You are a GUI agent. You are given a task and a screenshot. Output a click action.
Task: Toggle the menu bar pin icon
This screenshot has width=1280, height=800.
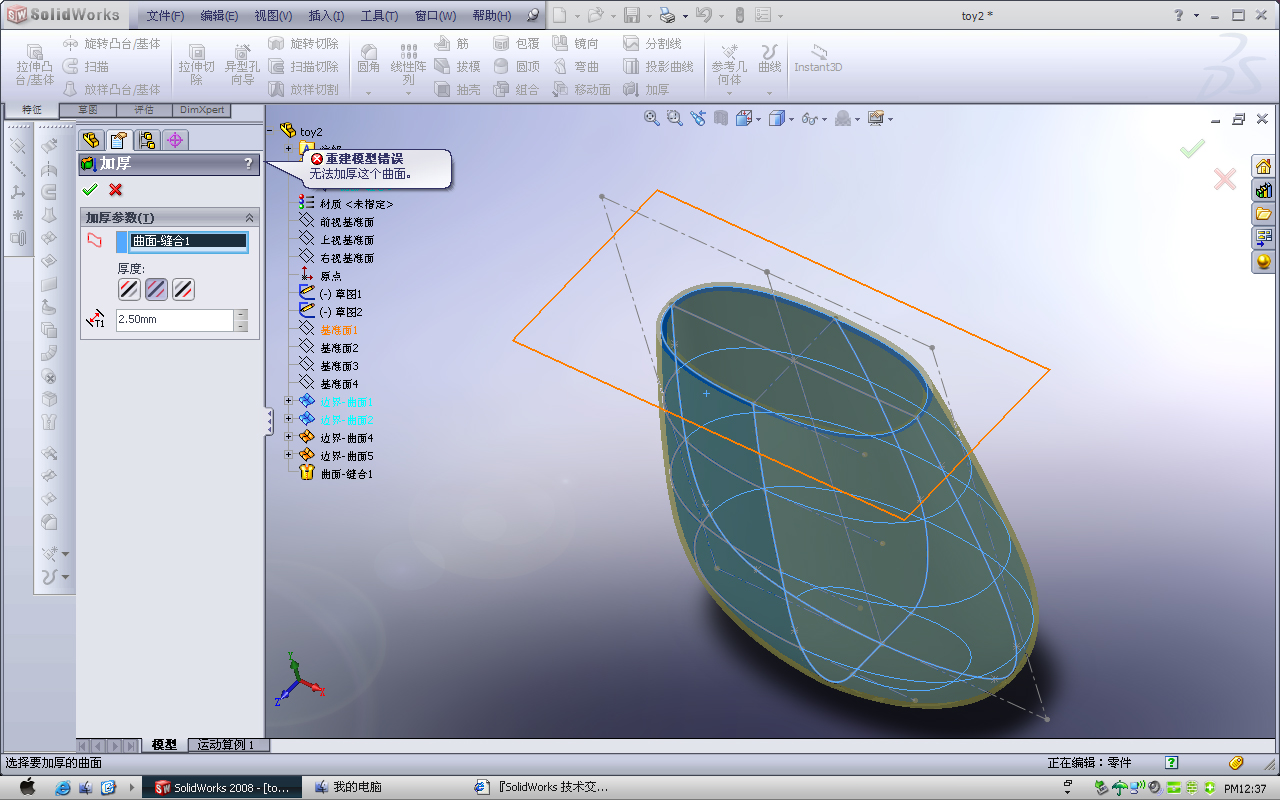(533, 15)
